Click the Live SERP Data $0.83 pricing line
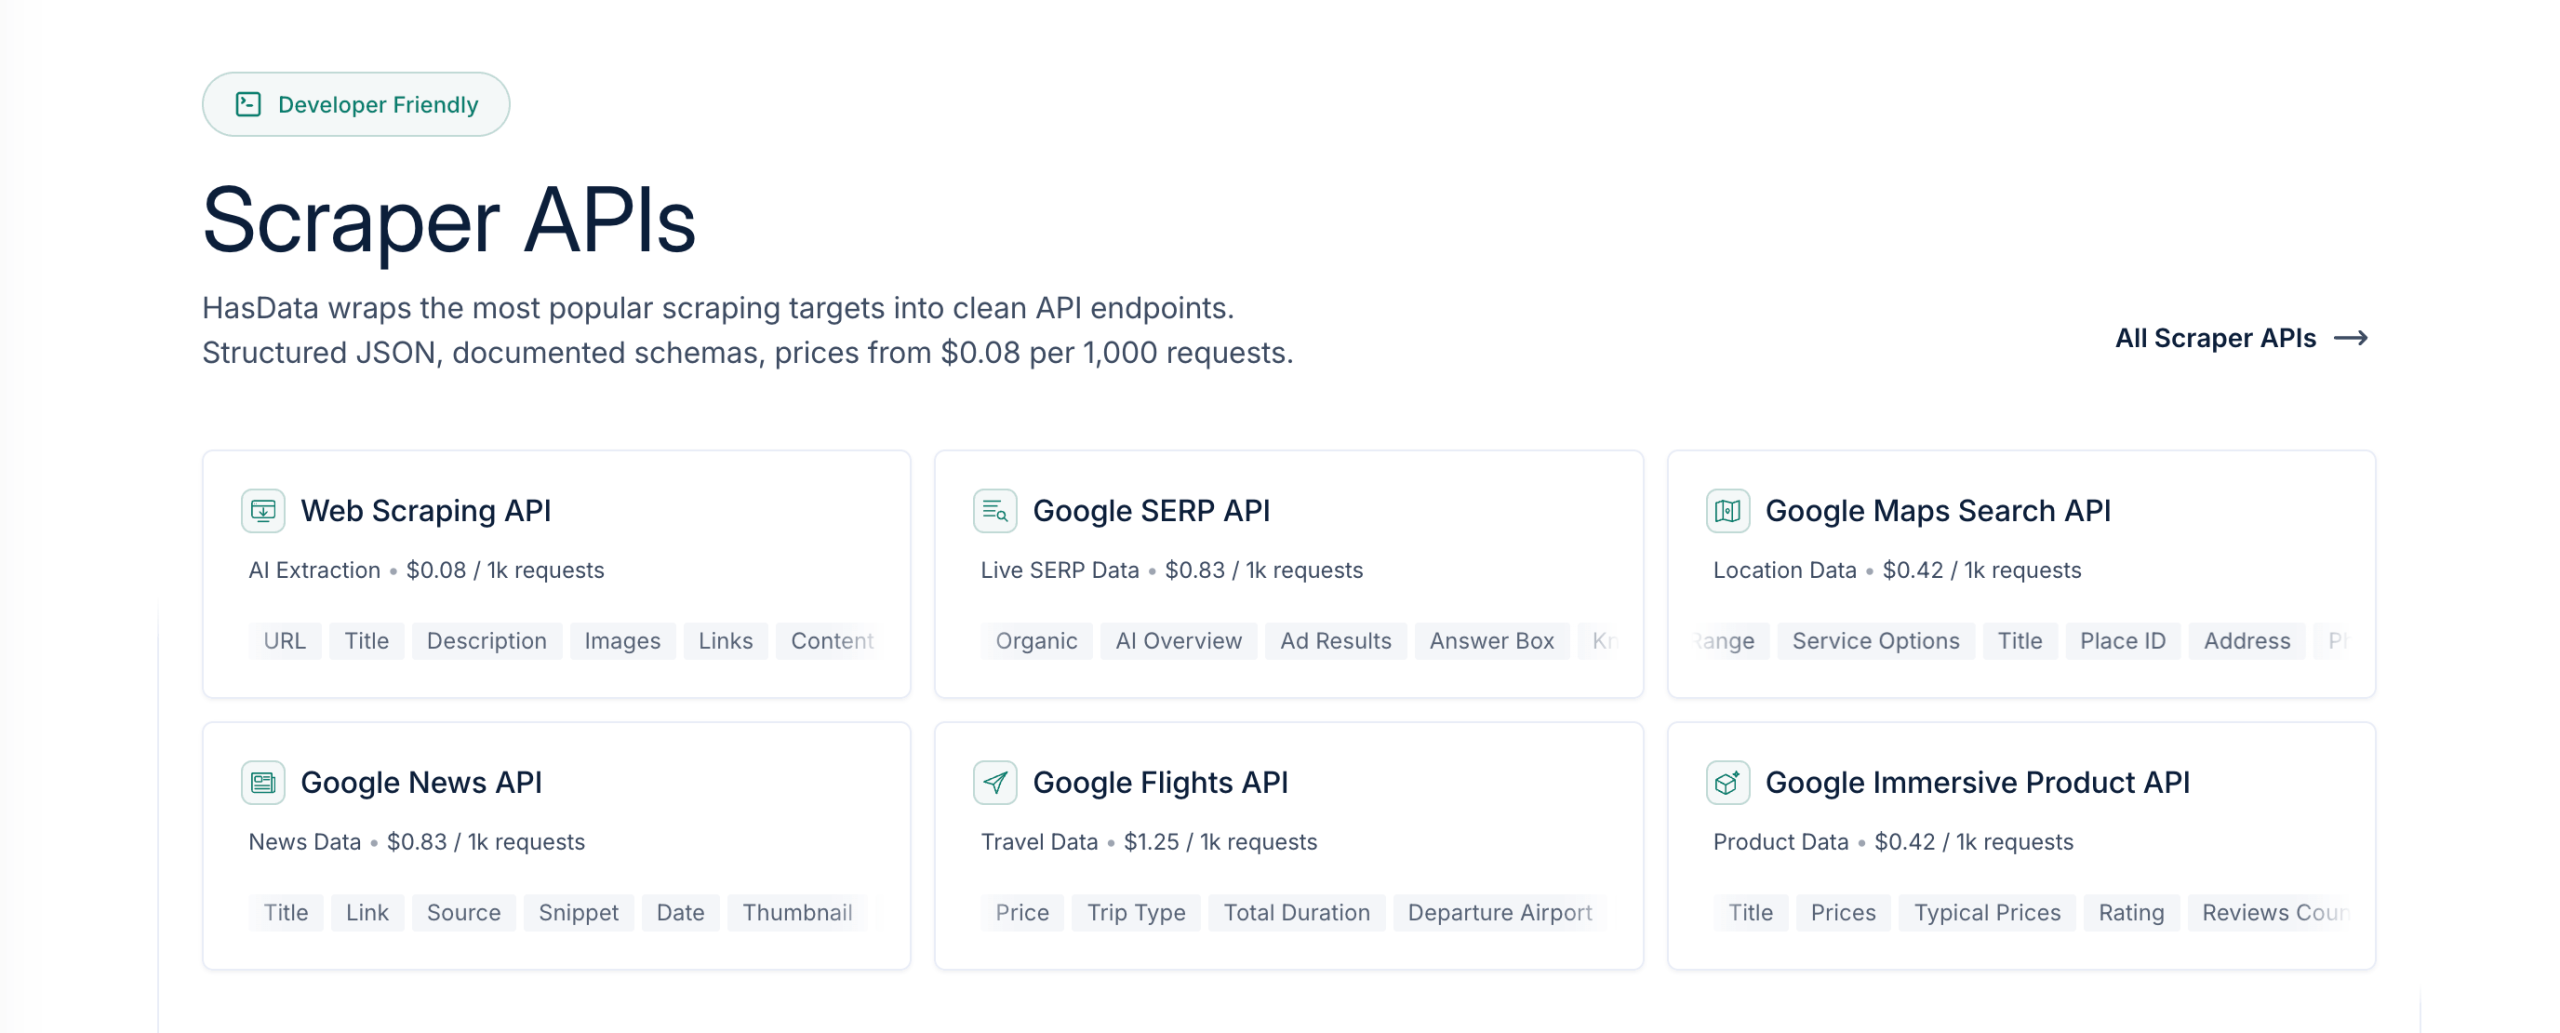The height and width of the screenshot is (1033, 2560). [x=1172, y=570]
